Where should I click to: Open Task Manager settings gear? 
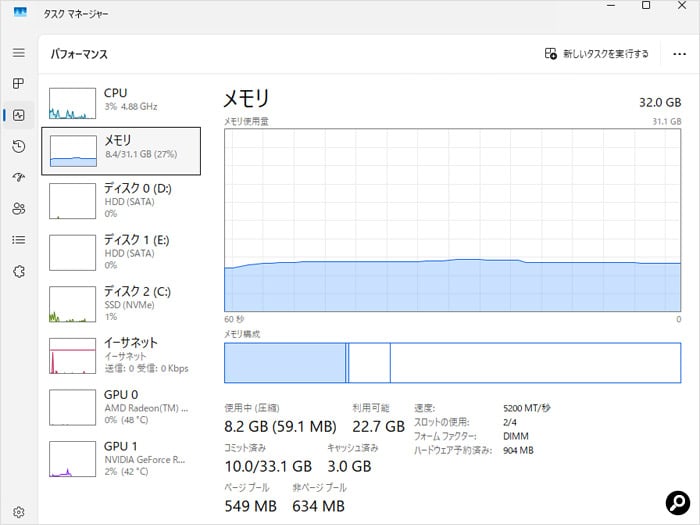18,512
